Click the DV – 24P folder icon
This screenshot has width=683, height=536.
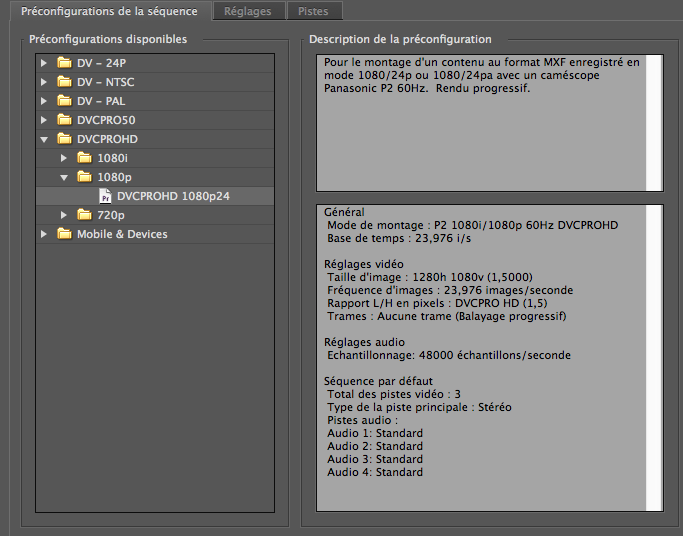tap(64, 63)
